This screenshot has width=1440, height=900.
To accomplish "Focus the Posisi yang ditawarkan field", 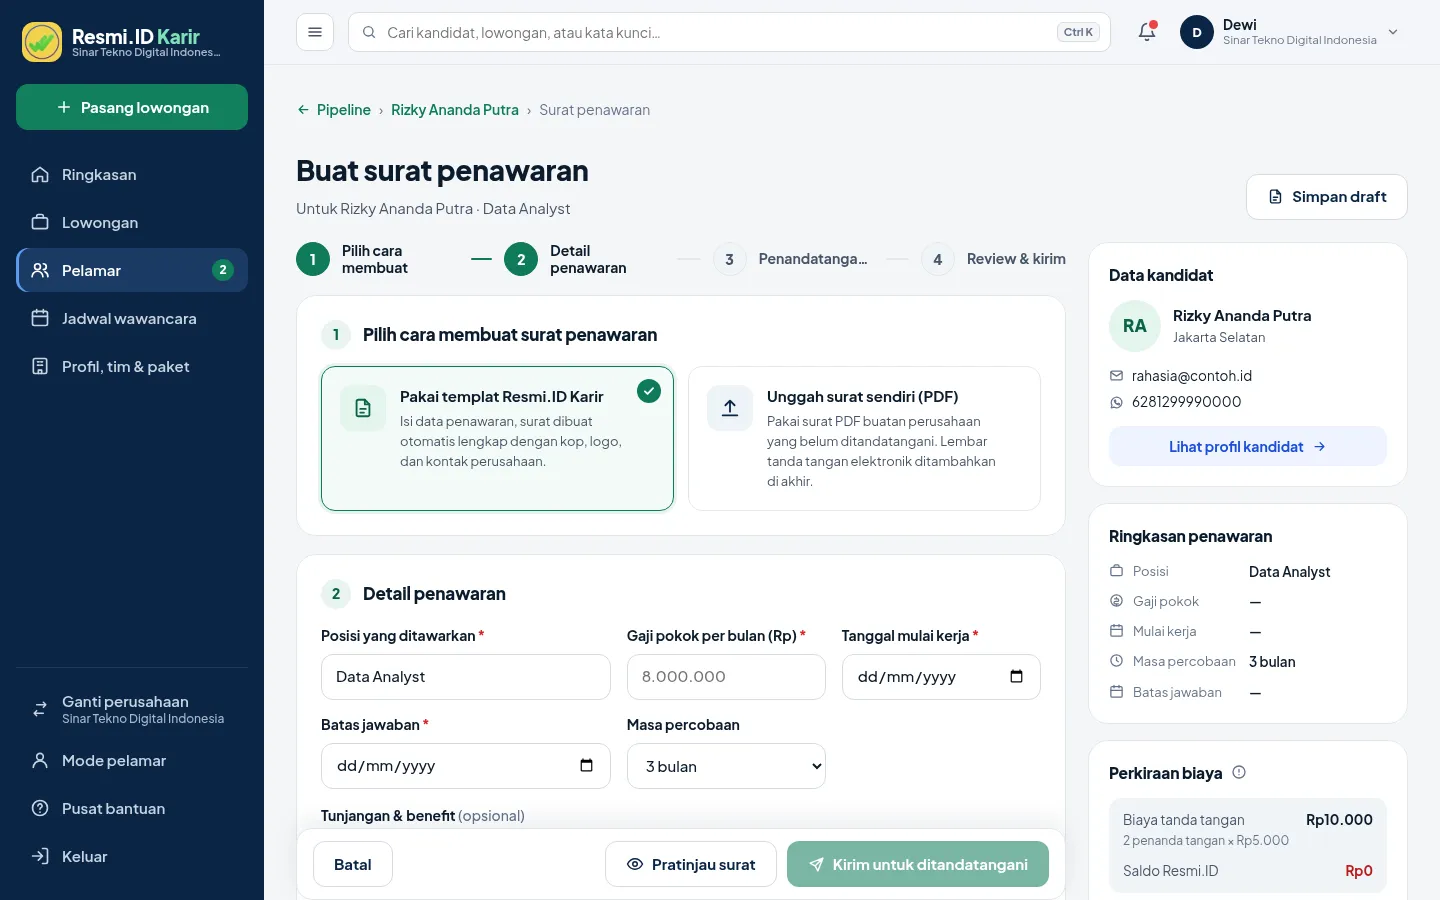I will tap(466, 677).
